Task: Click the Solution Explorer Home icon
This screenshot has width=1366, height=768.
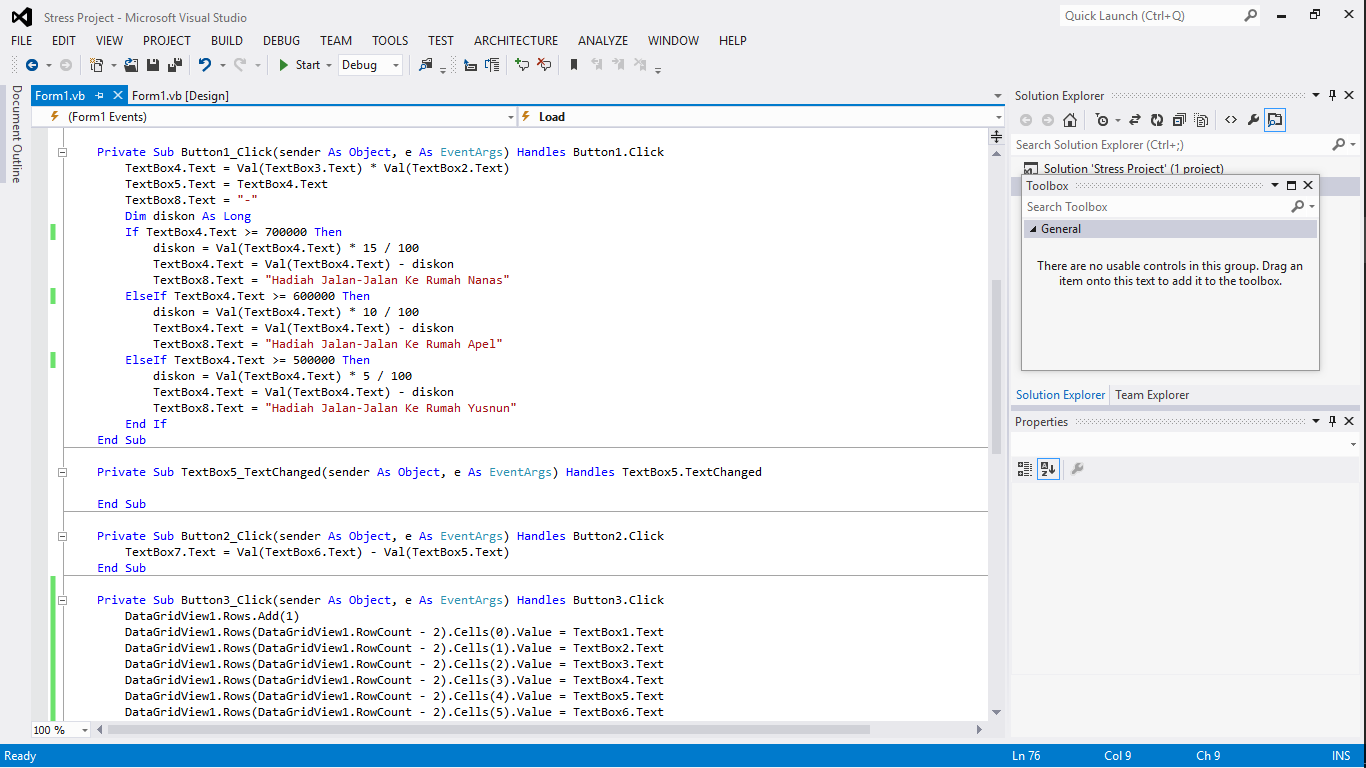Action: [1070, 120]
